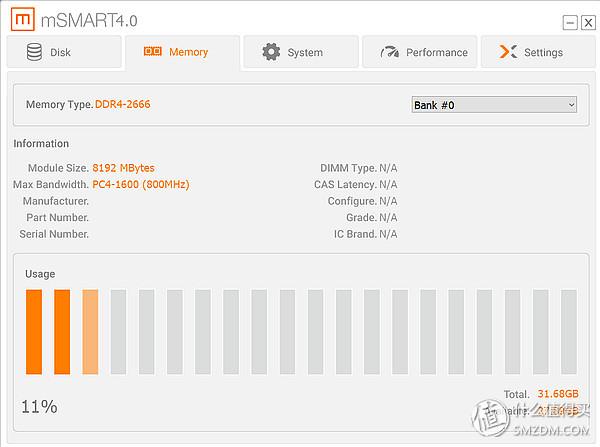The image size is (600, 447).
Task: Click the light-orange third usage bar
Action: (x=90, y=332)
